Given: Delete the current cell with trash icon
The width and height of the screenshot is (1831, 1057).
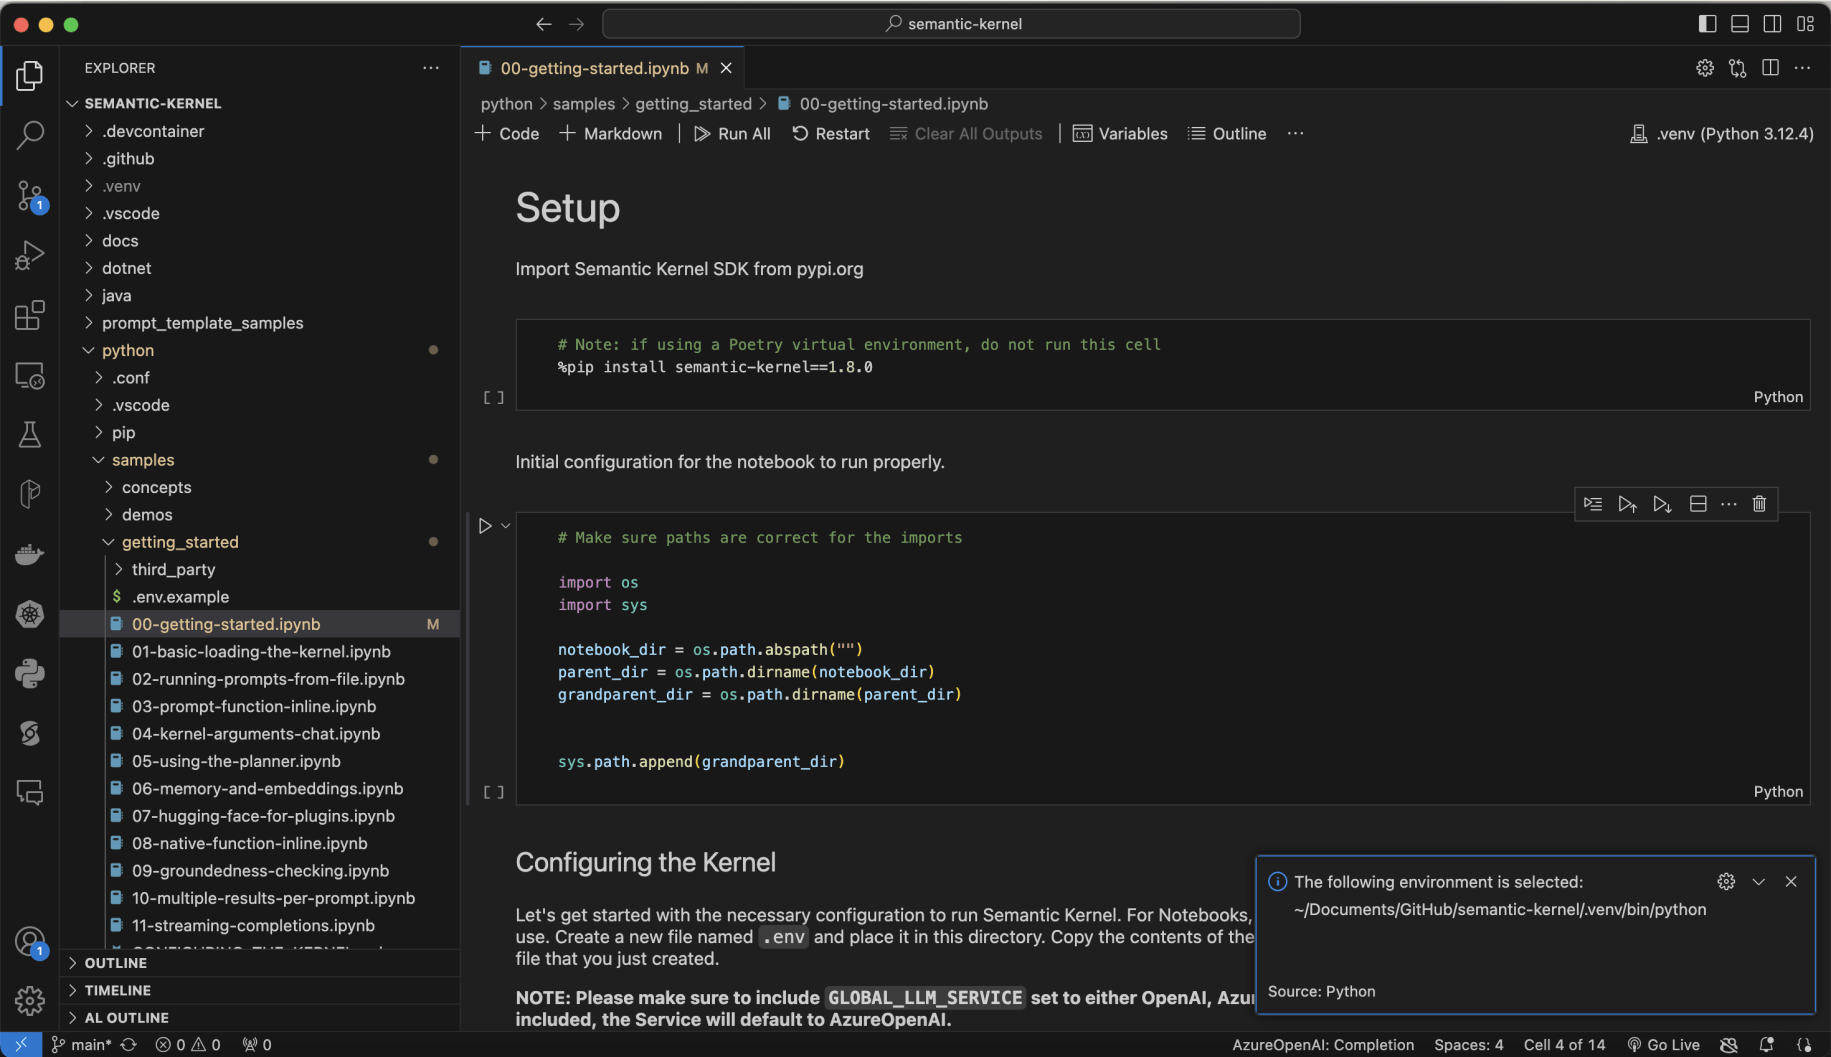Looking at the screenshot, I should 1759,504.
